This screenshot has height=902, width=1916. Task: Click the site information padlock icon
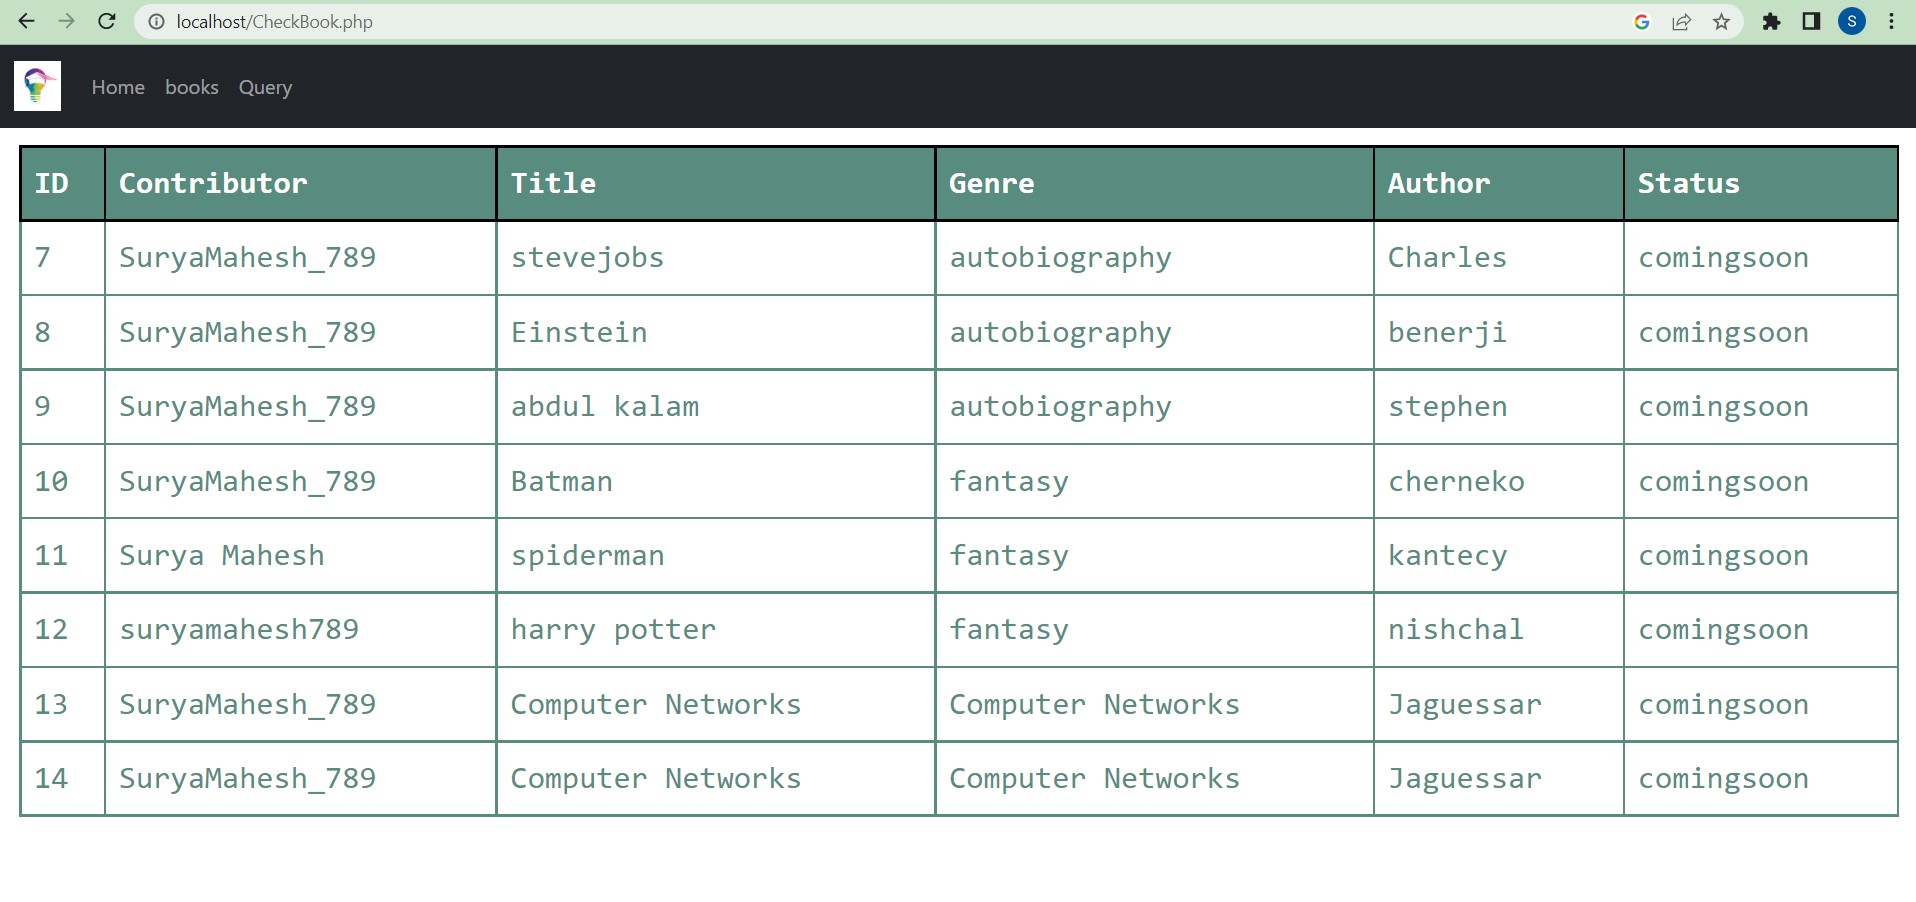[x=156, y=21]
